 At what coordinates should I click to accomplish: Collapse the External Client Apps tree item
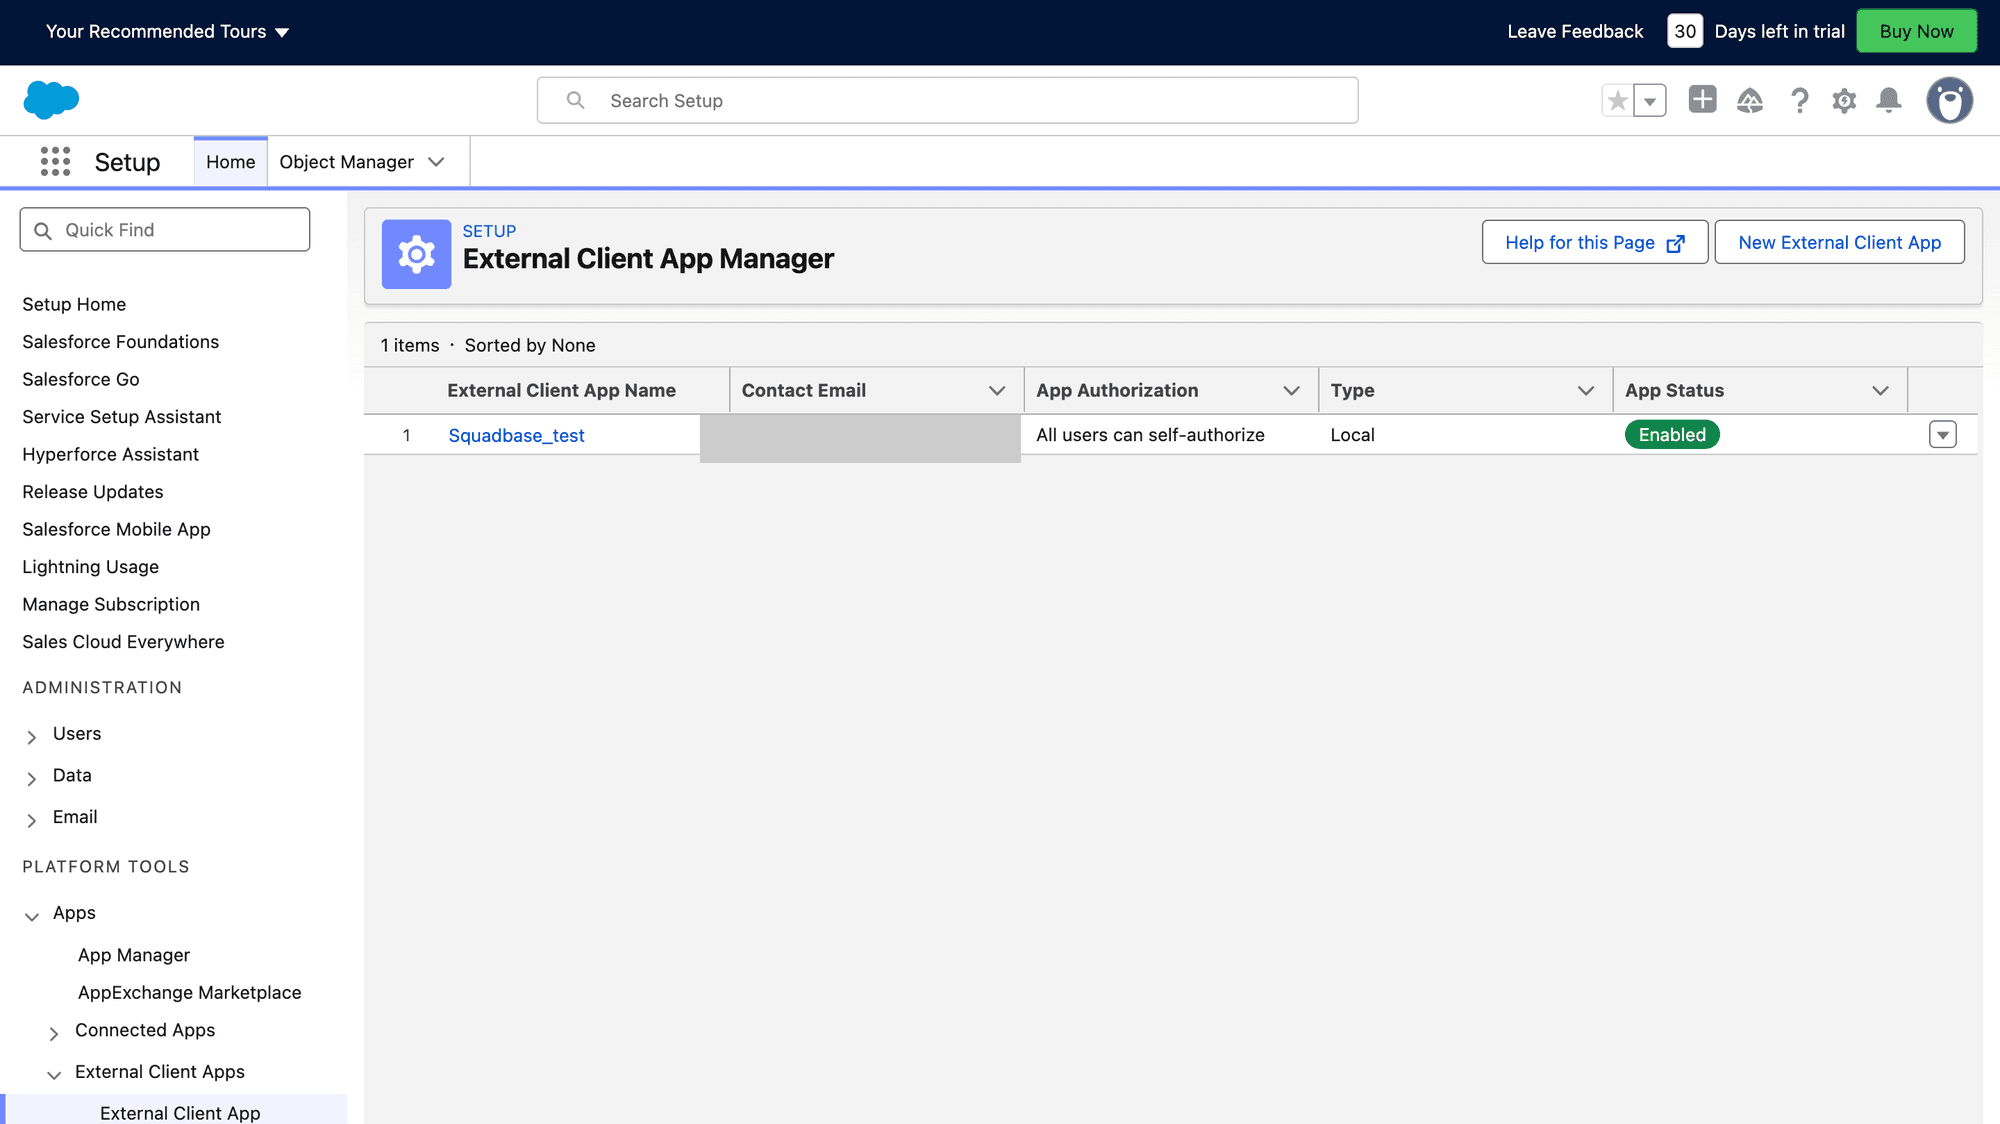[x=54, y=1074]
